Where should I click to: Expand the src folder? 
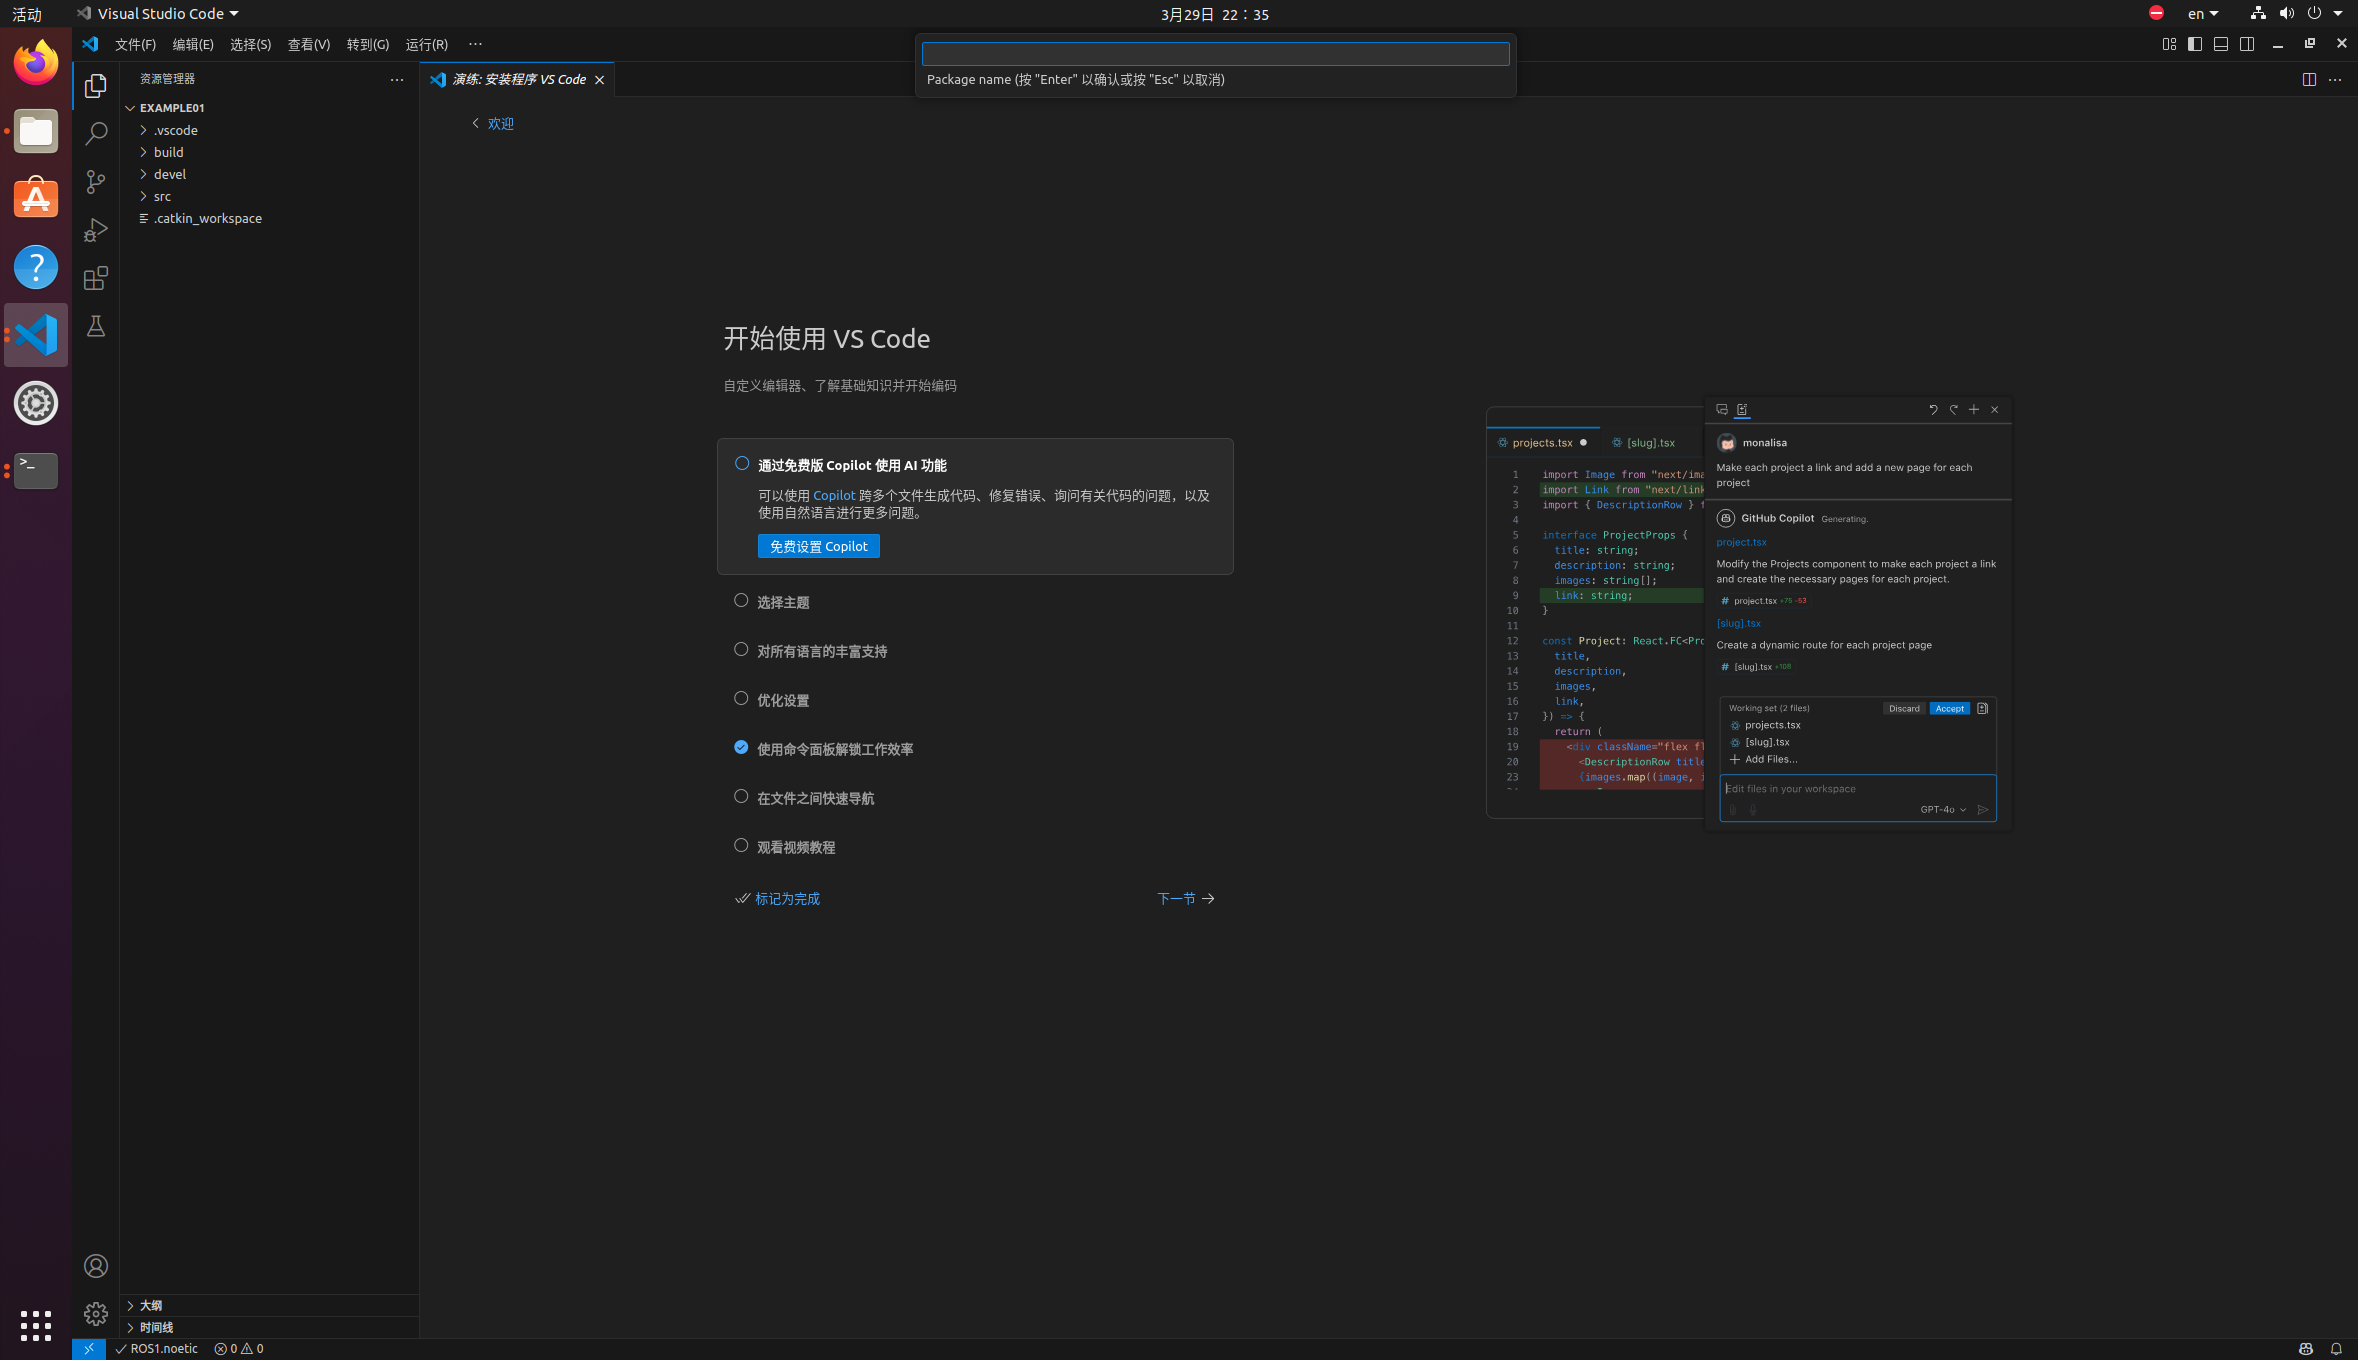pyautogui.click(x=162, y=196)
